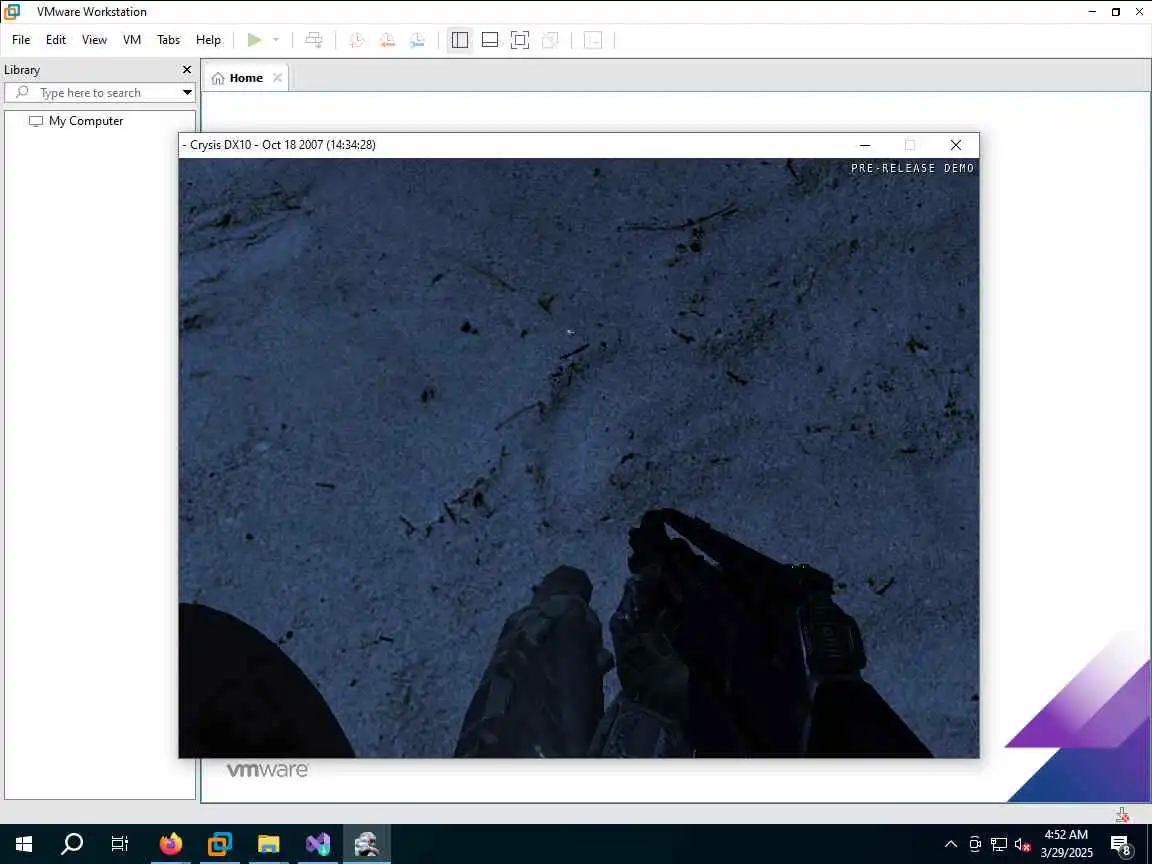Click the Meet Now tray icon

pyautogui.click(x=975, y=844)
